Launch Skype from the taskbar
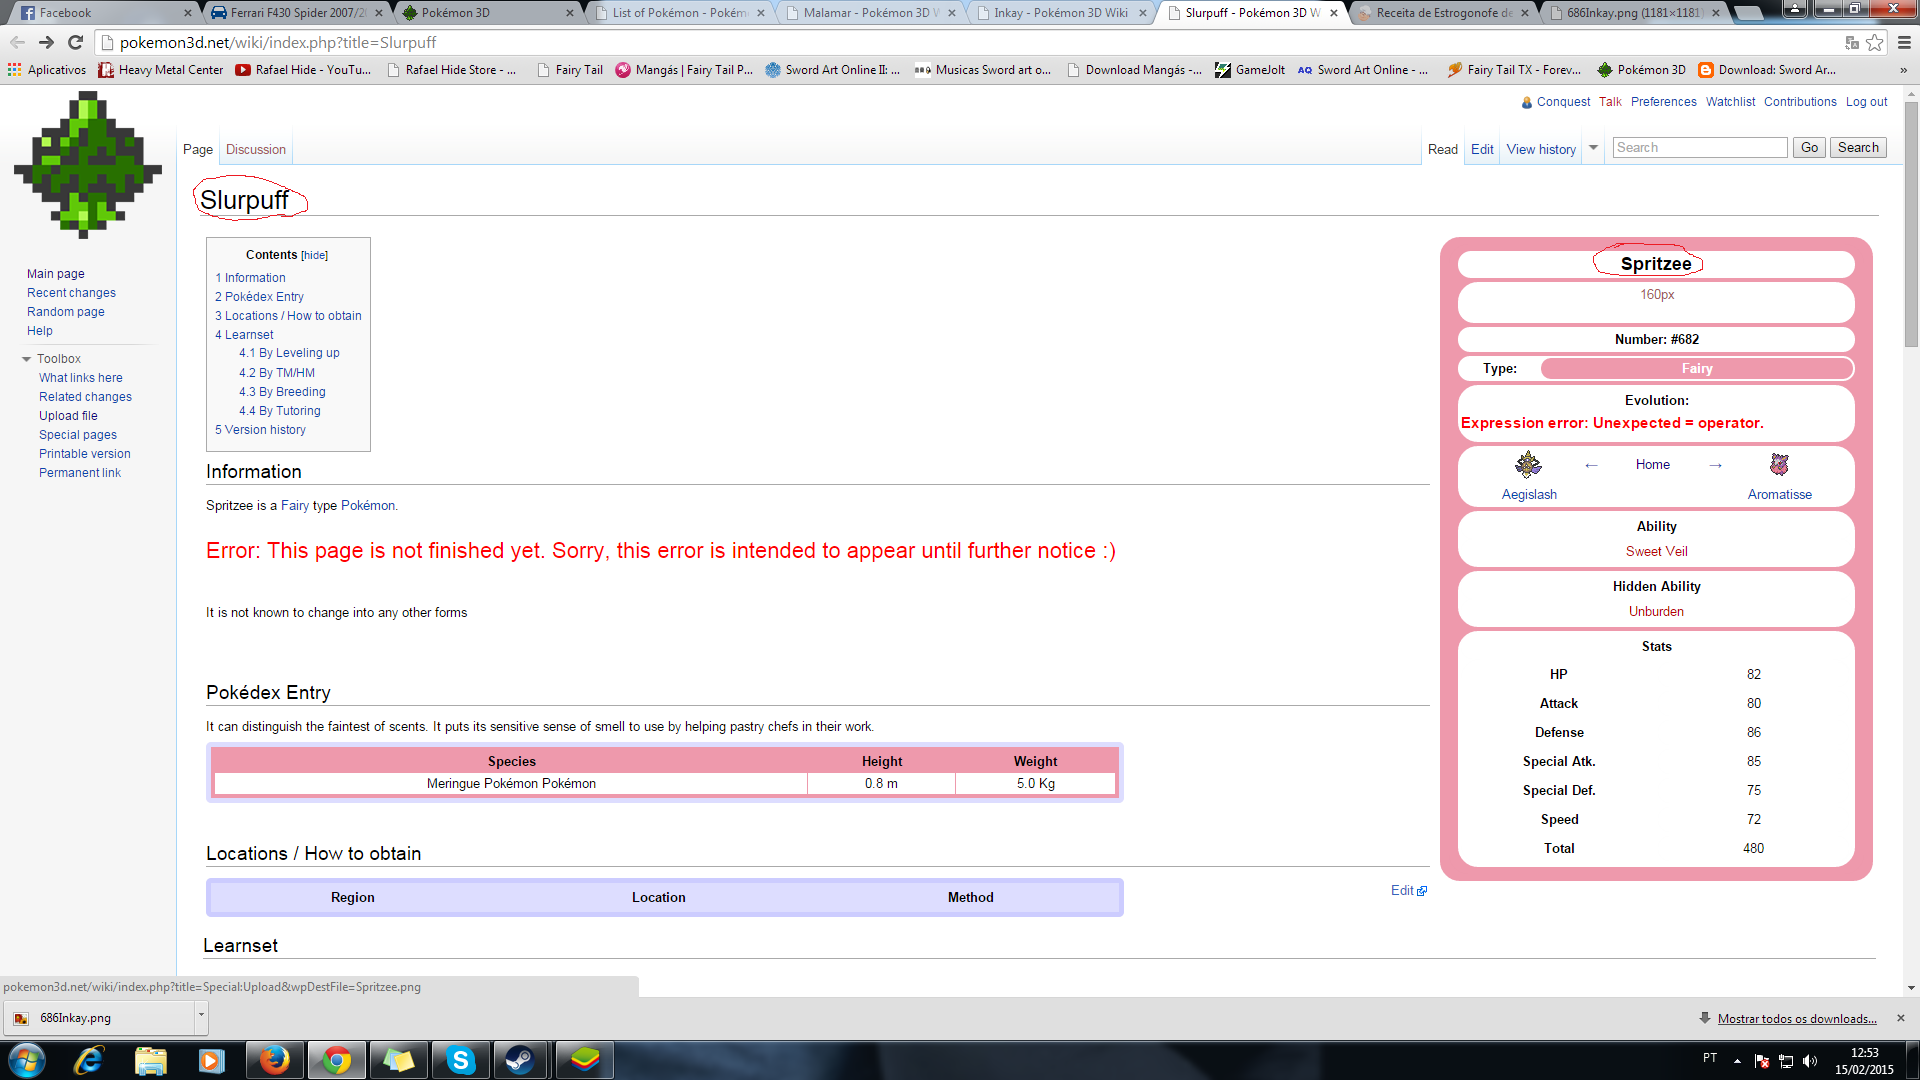 pyautogui.click(x=460, y=1060)
